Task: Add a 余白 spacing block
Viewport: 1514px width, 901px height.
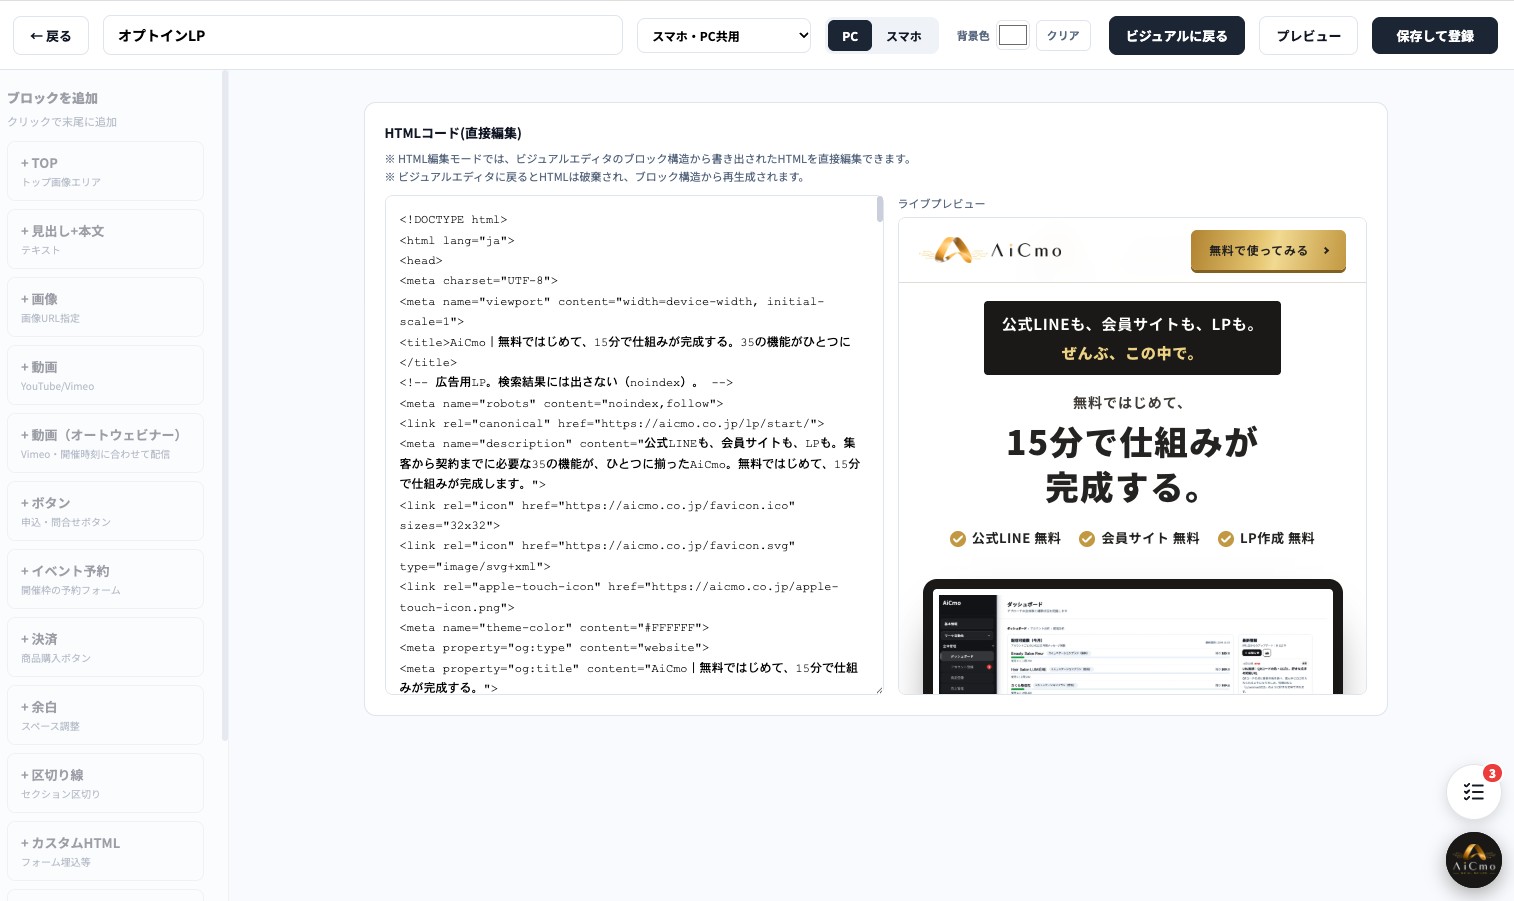Action: pyautogui.click(x=105, y=715)
